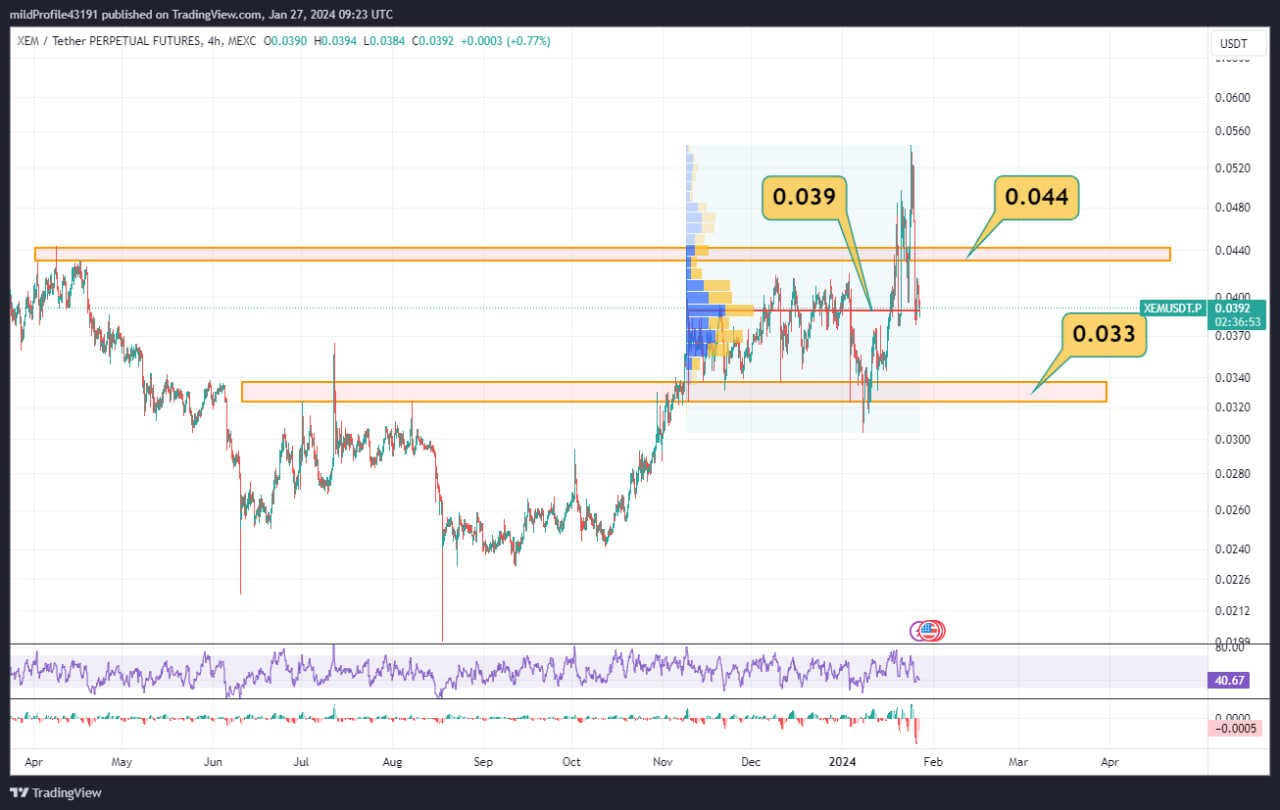Screen dimensions: 1280x810
Task: Click the 0.0480 price axis label
Action: (x=1232, y=208)
